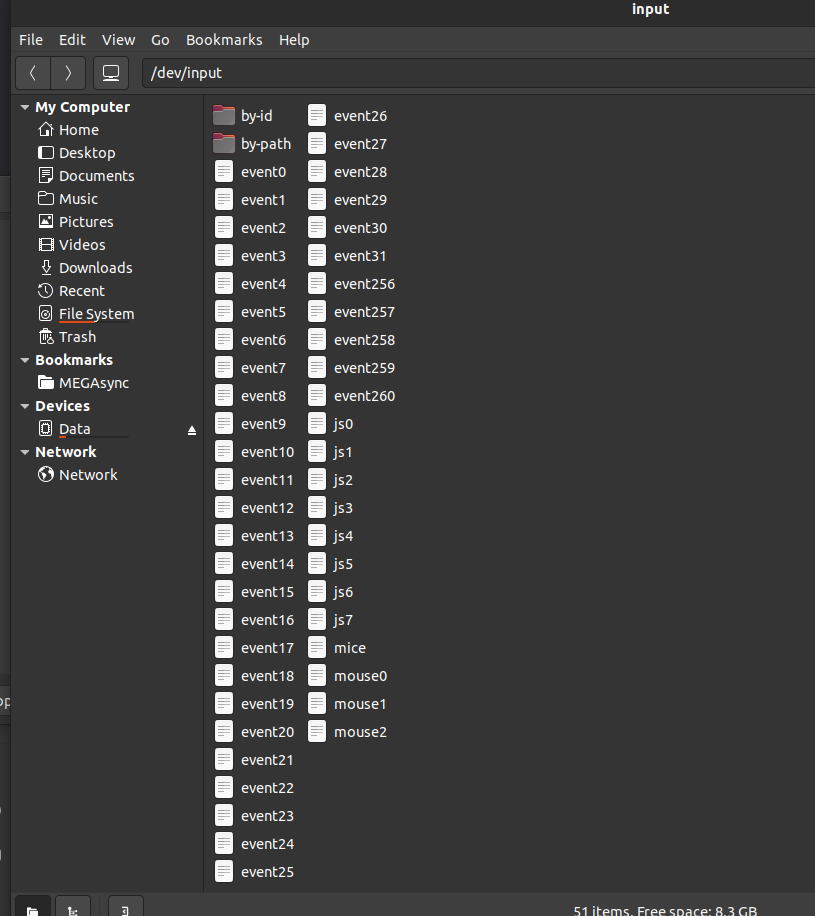Viewport: 815px width, 916px height.
Task: Go back with the left arrow button
Action: coord(33,73)
